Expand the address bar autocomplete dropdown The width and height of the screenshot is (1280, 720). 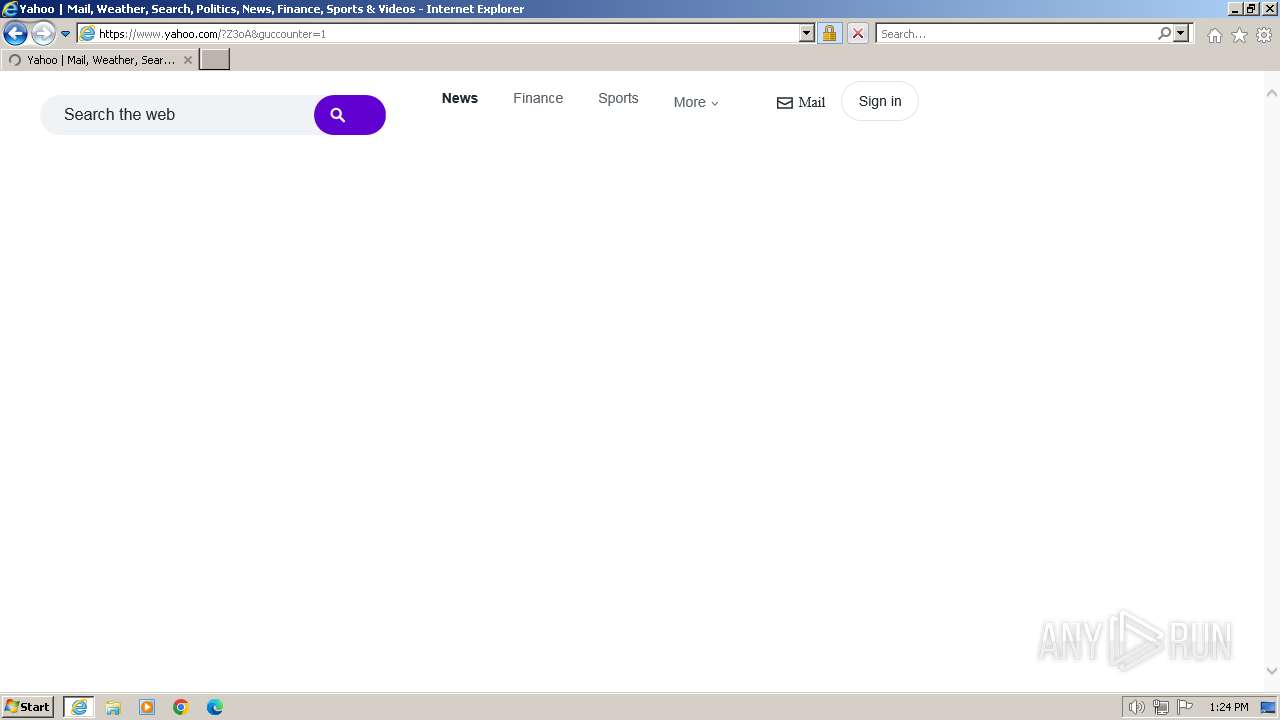[x=807, y=33]
